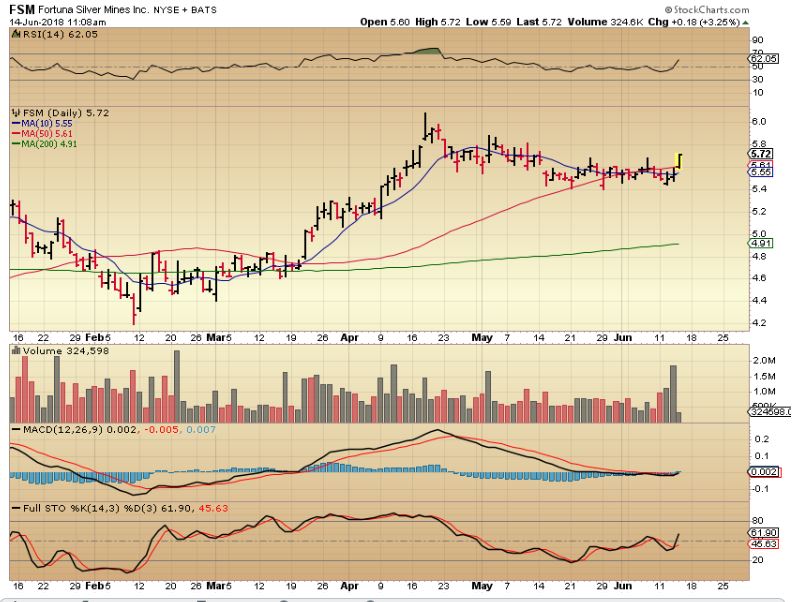Click the Apr label under the price panel

point(350,337)
